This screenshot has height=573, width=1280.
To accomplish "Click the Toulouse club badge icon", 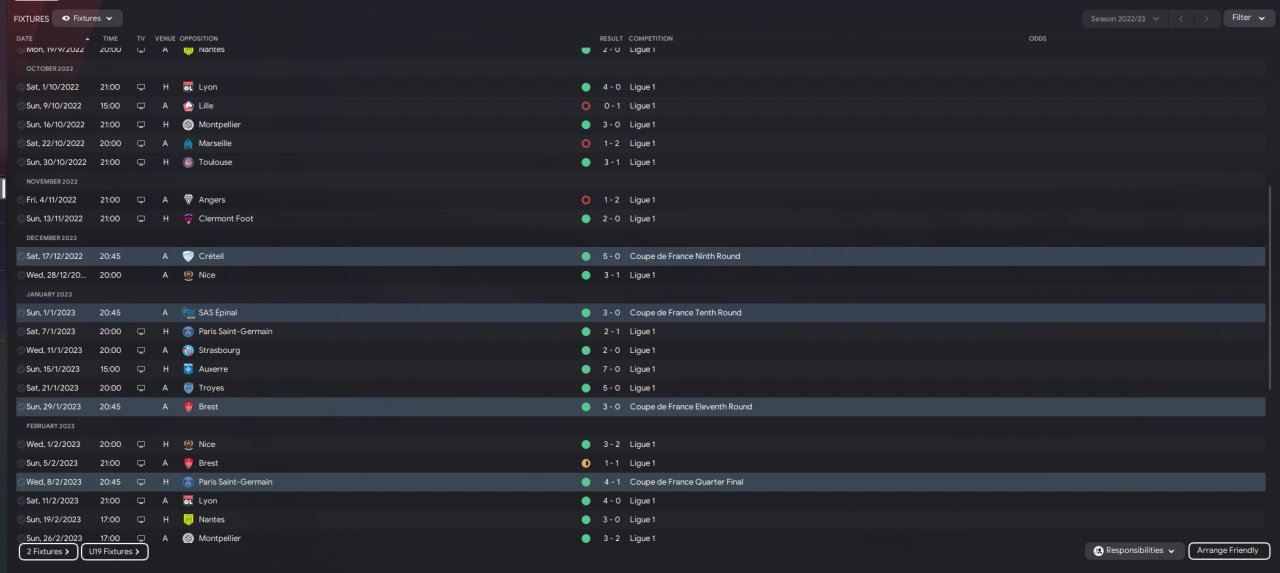I will point(188,162).
